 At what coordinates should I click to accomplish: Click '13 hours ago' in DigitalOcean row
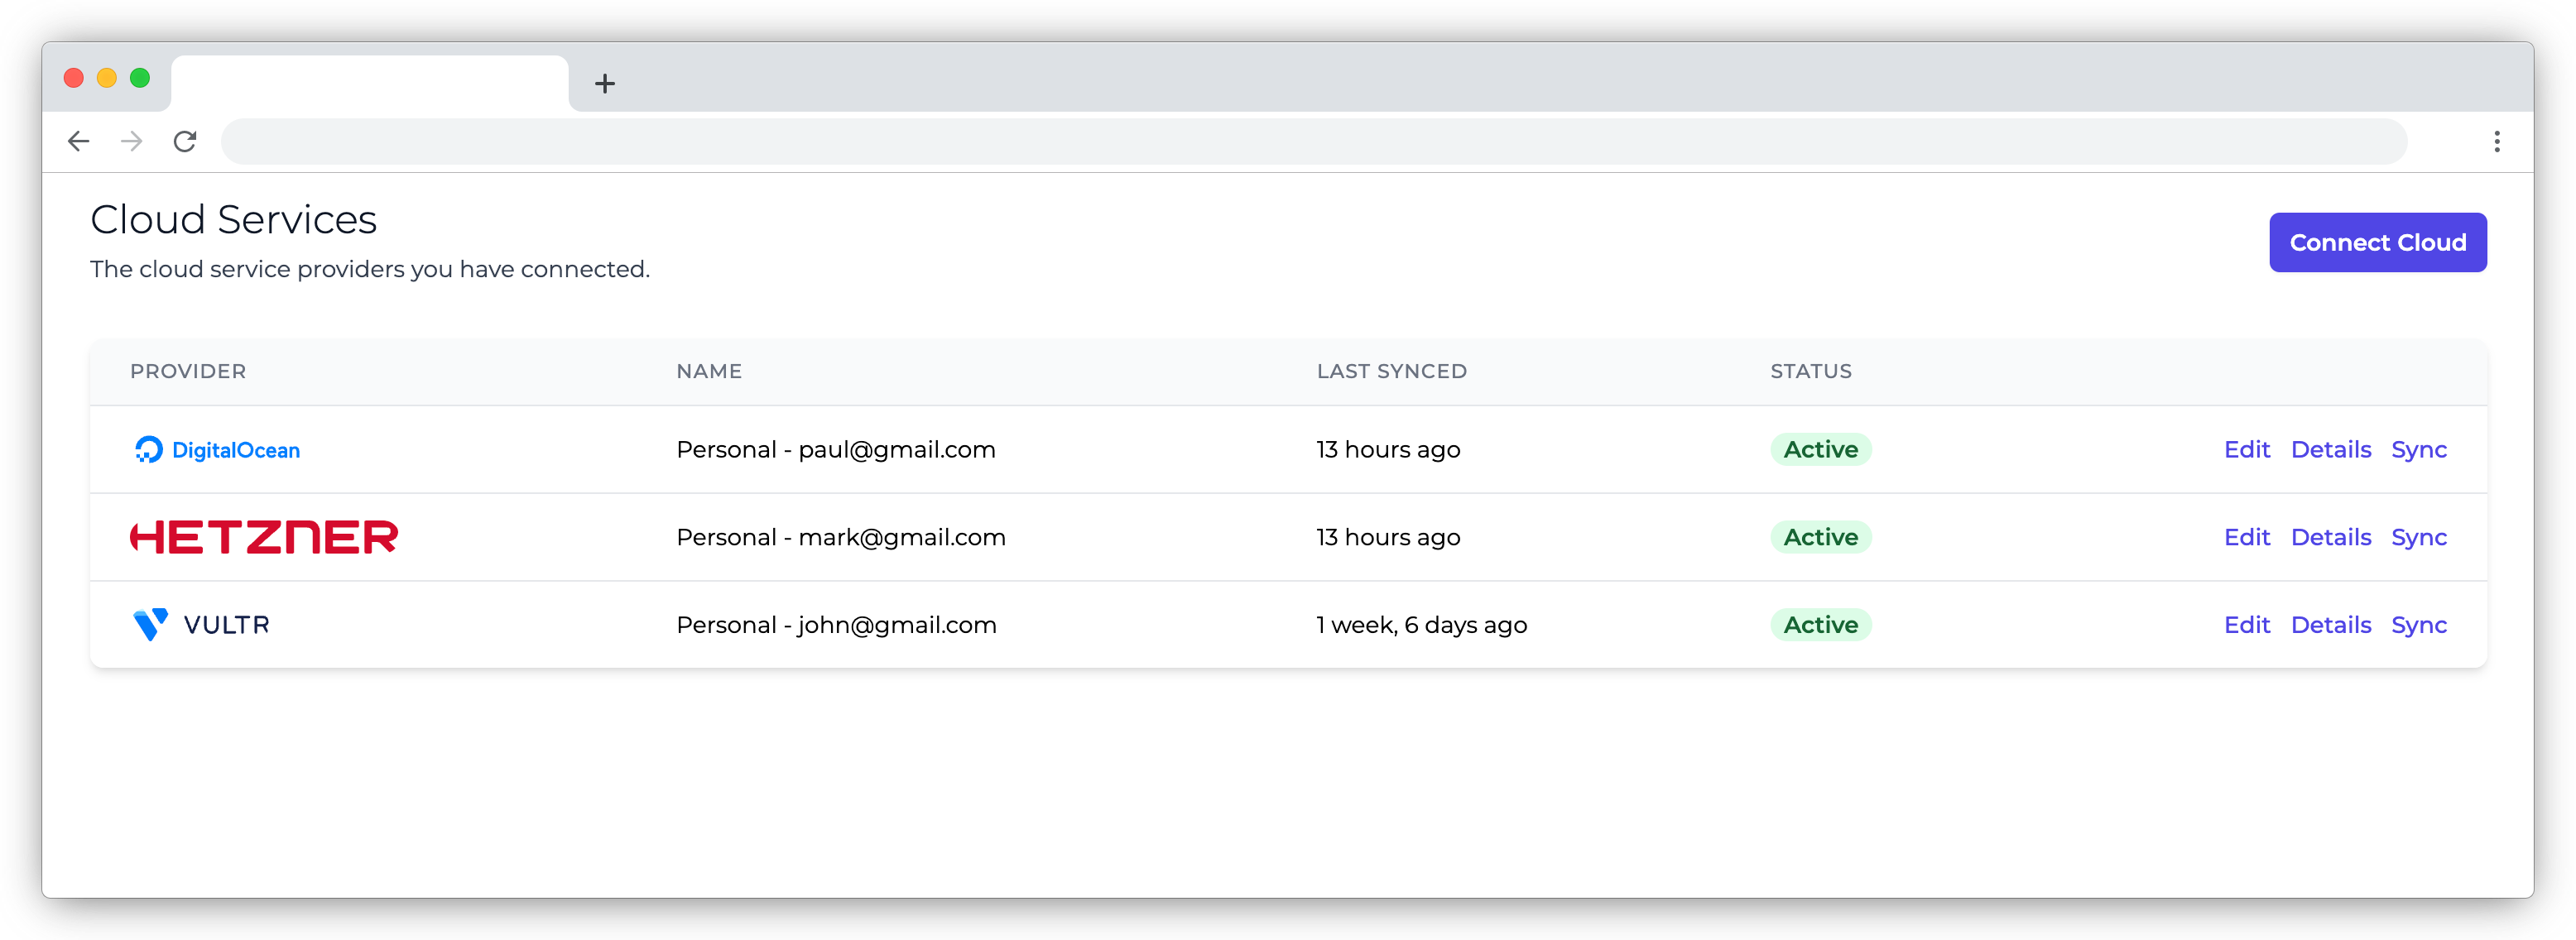(1388, 450)
